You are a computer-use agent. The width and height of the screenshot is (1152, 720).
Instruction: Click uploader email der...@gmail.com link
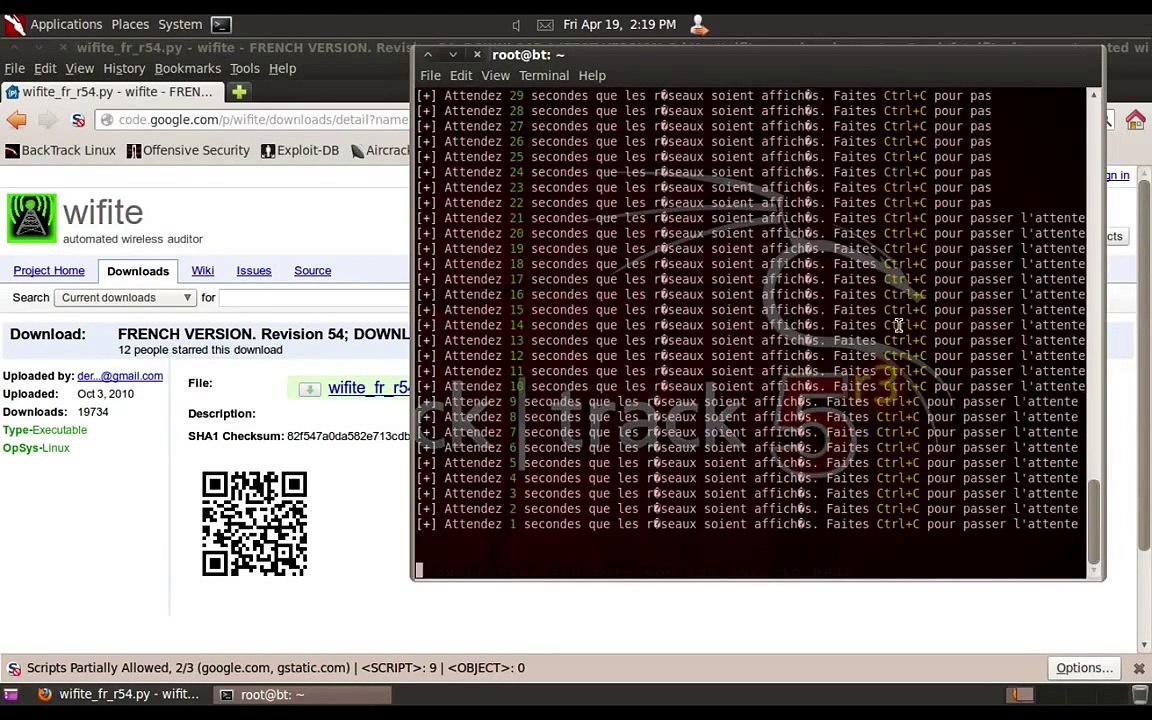[x=120, y=375]
